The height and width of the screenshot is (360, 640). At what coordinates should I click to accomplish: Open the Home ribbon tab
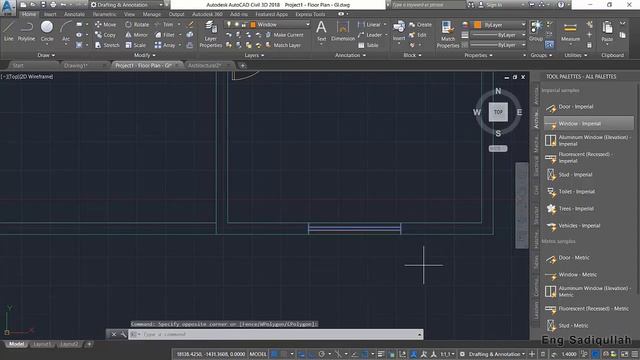[x=29, y=14]
